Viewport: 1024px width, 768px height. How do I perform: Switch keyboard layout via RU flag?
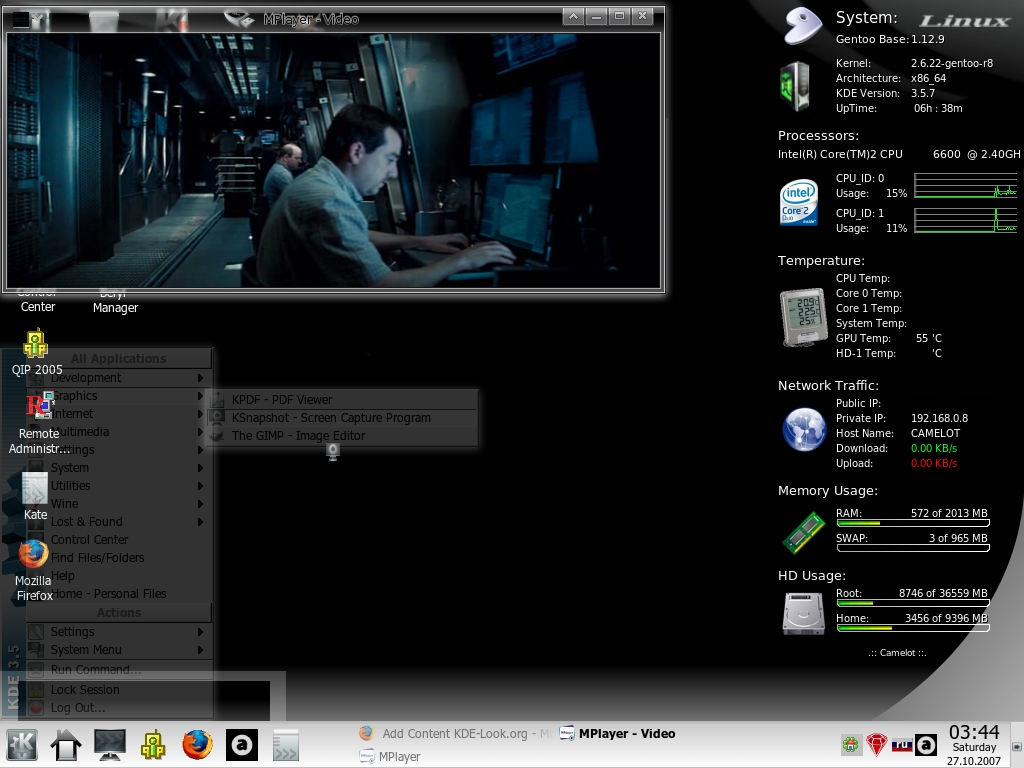(901, 744)
